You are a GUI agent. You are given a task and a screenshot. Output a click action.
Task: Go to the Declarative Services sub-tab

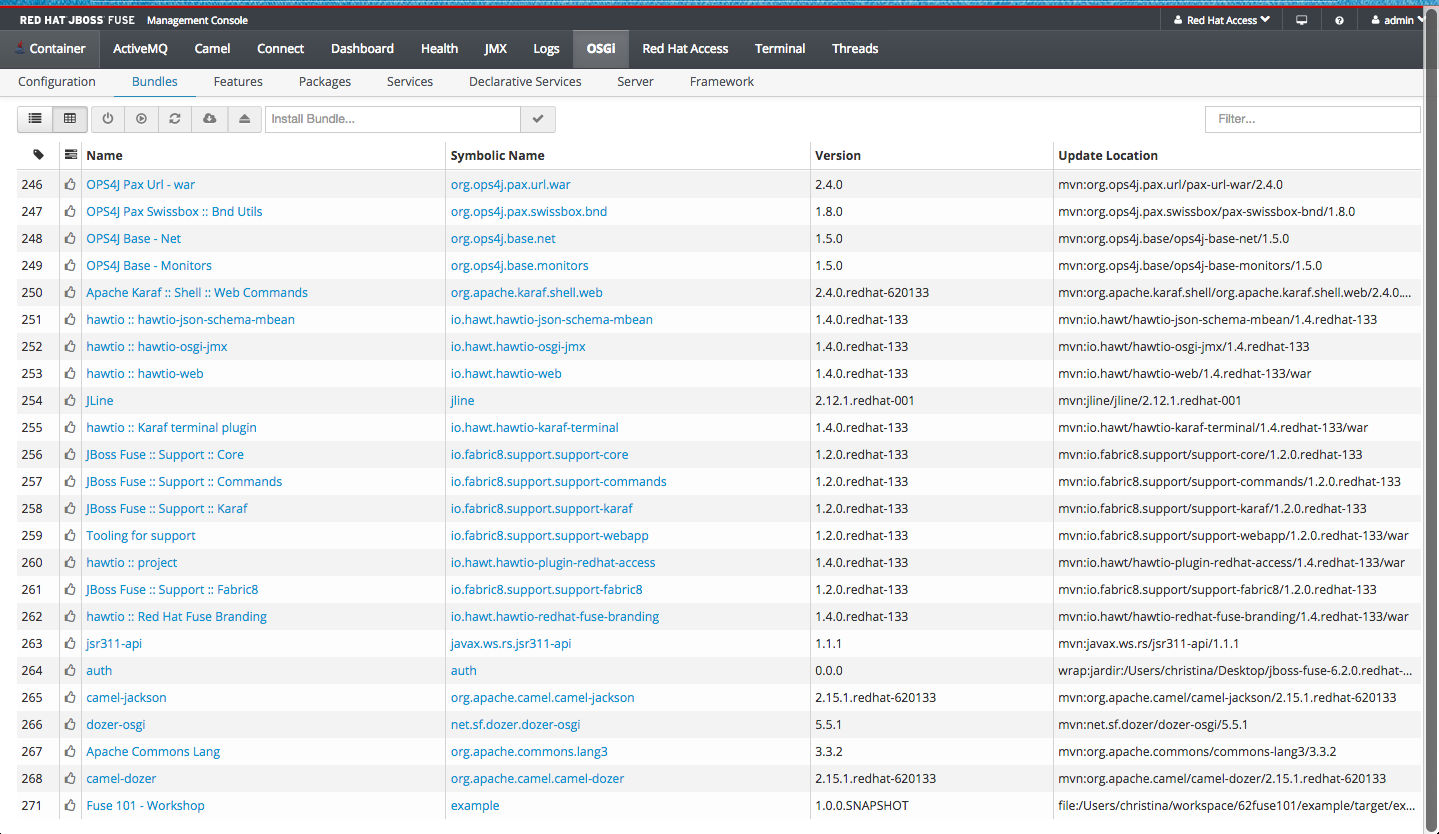[525, 82]
